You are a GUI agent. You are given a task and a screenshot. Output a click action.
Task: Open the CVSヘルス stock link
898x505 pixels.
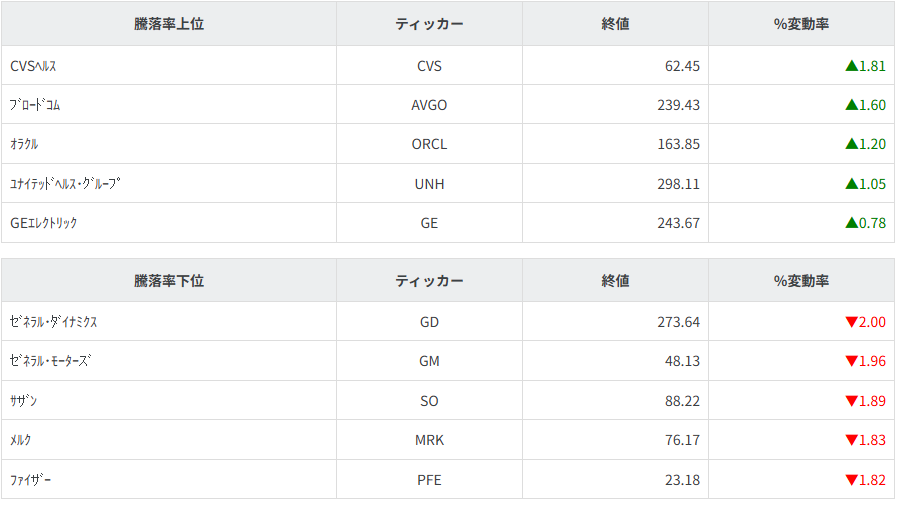[x=33, y=66]
